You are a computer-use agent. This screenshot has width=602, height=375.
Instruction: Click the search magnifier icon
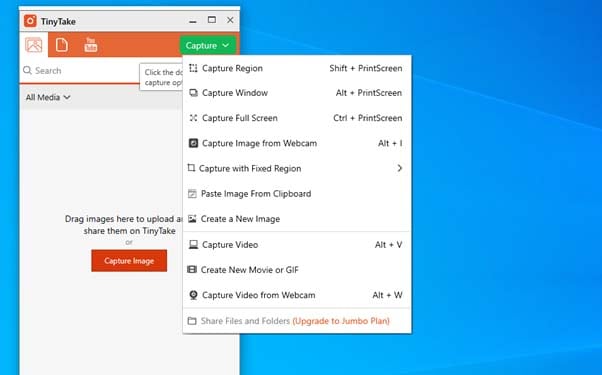(27, 70)
